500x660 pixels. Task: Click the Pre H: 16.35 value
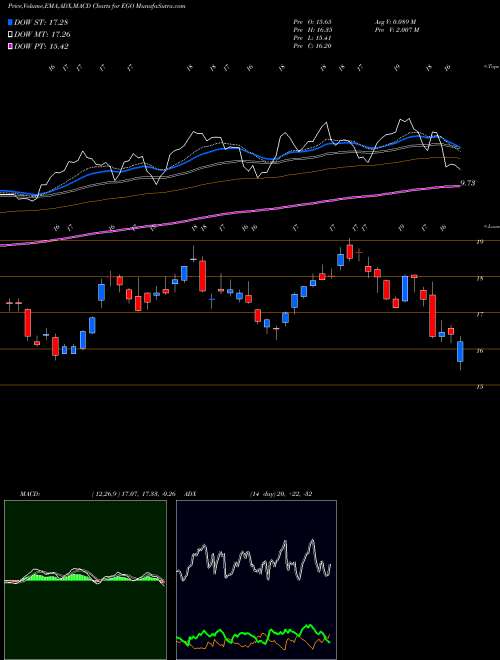312,29
